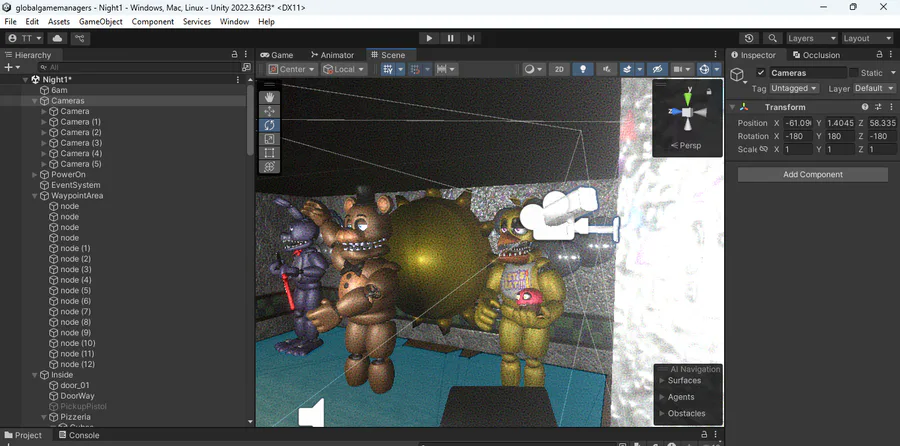Open the Local rotation handle dropdown
This screenshot has height=446, width=900.
click(344, 69)
